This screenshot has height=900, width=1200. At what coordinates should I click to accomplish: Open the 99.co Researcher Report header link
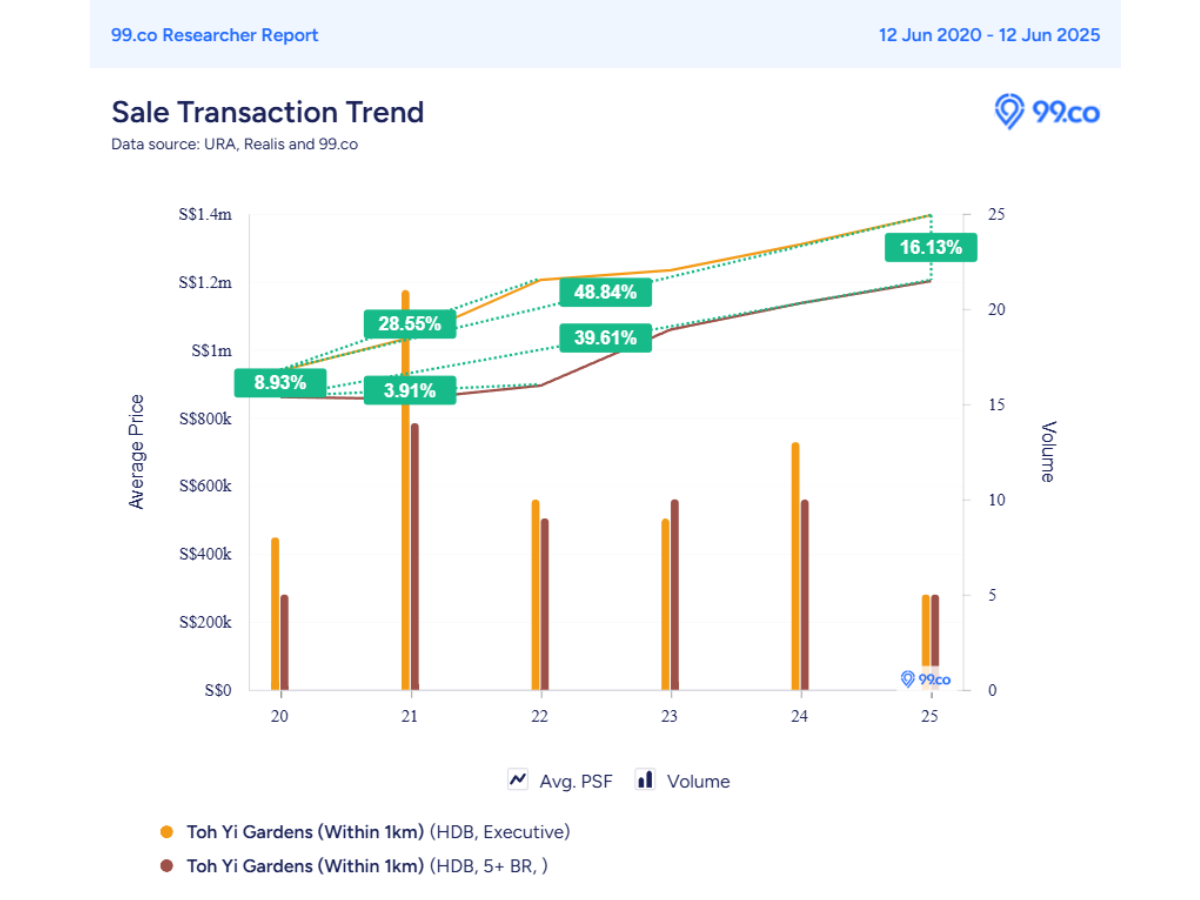pyautogui.click(x=215, y=35)
